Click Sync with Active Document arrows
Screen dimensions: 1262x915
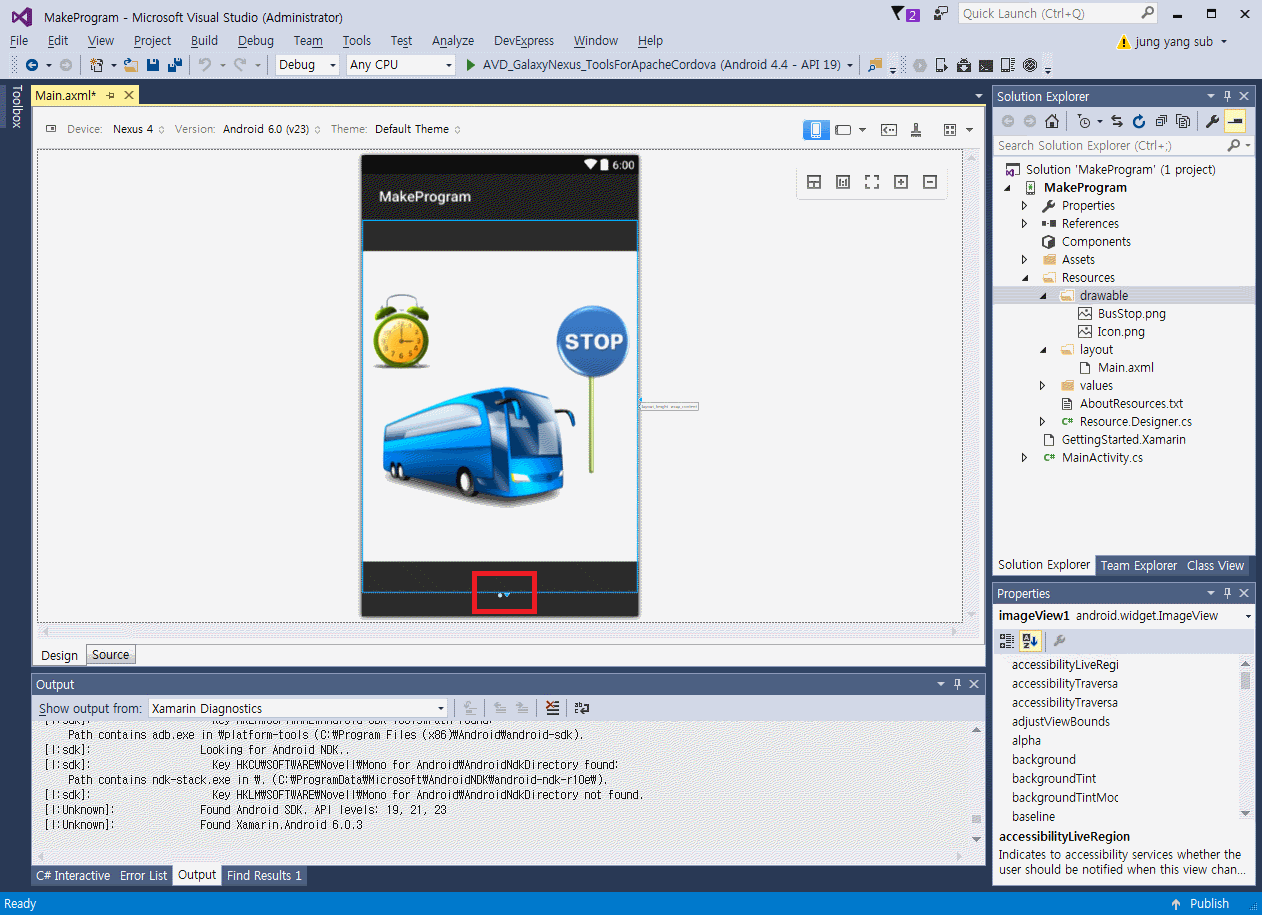pos(1117,121)
